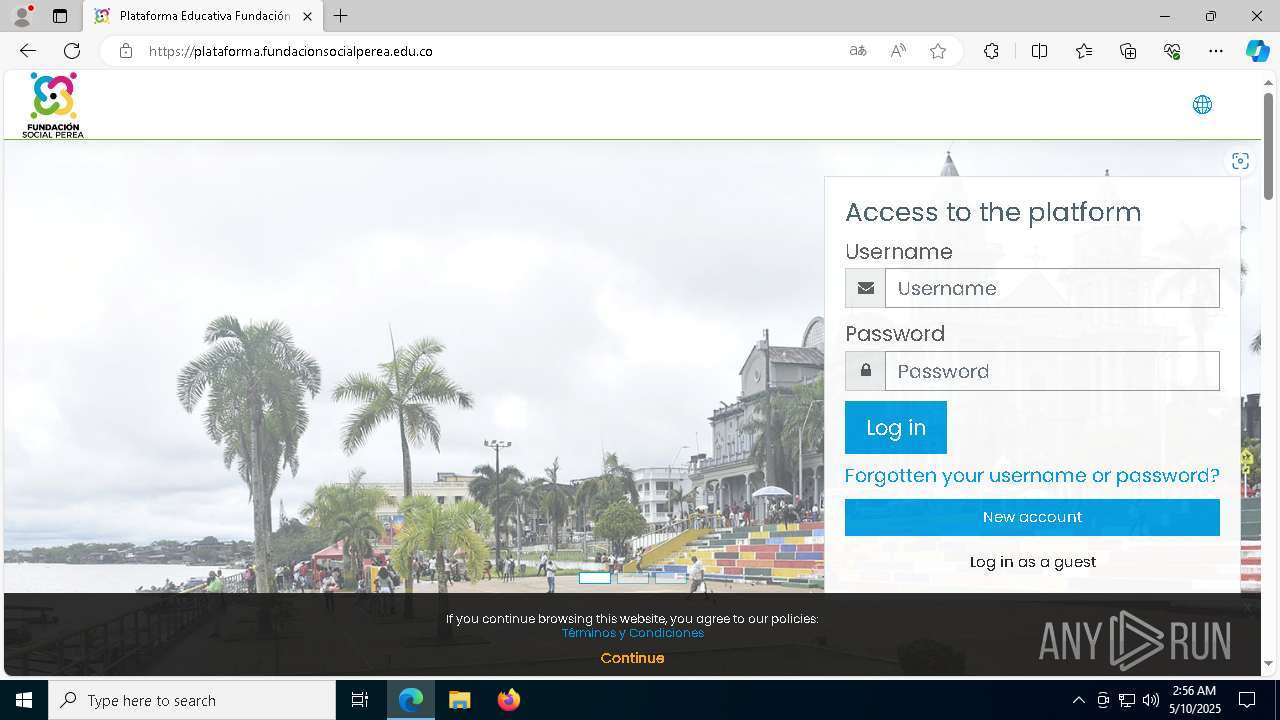The width and height of the screenshot is (1280, 720).
Task: Open volume control in system tray
Action: pos(1151,700)
